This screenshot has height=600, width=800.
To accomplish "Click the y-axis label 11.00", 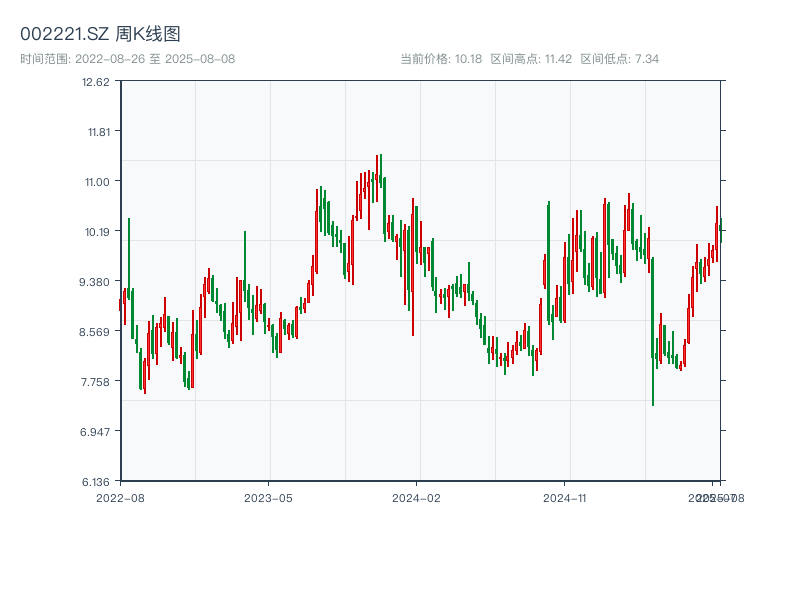I will 97,182.
